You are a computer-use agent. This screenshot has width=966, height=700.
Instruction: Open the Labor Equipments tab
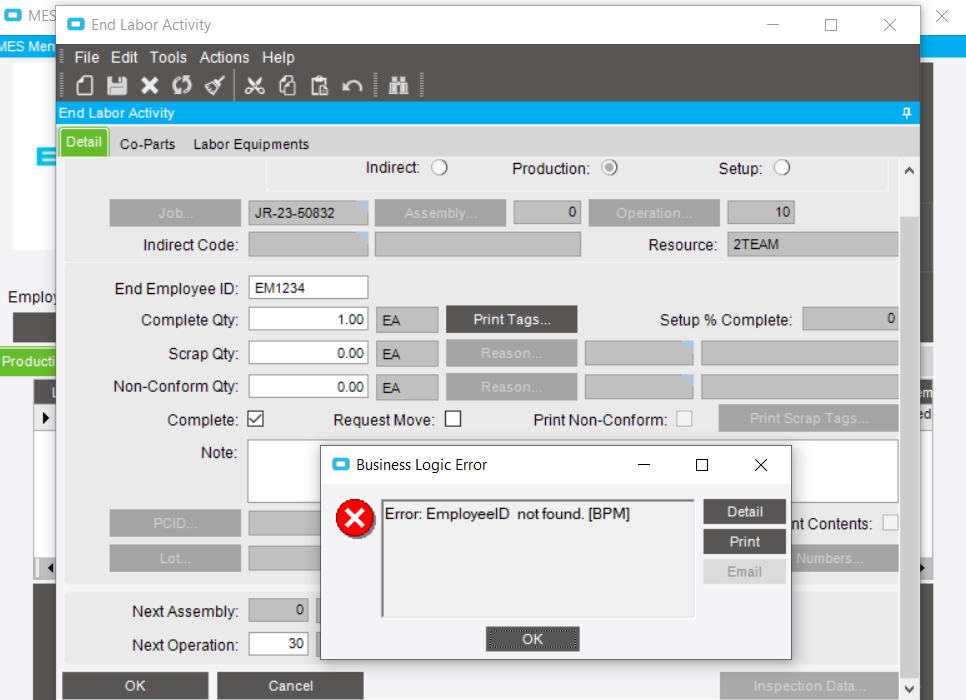pos(251,143)
